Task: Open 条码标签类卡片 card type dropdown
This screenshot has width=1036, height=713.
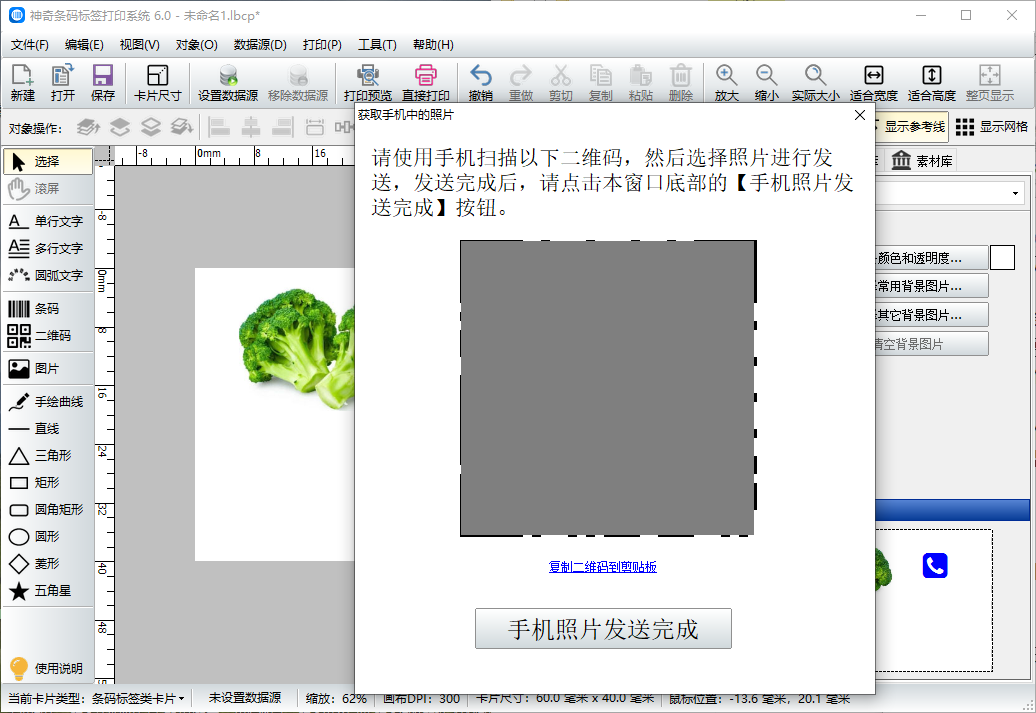Action: click(x=138, y=698)
